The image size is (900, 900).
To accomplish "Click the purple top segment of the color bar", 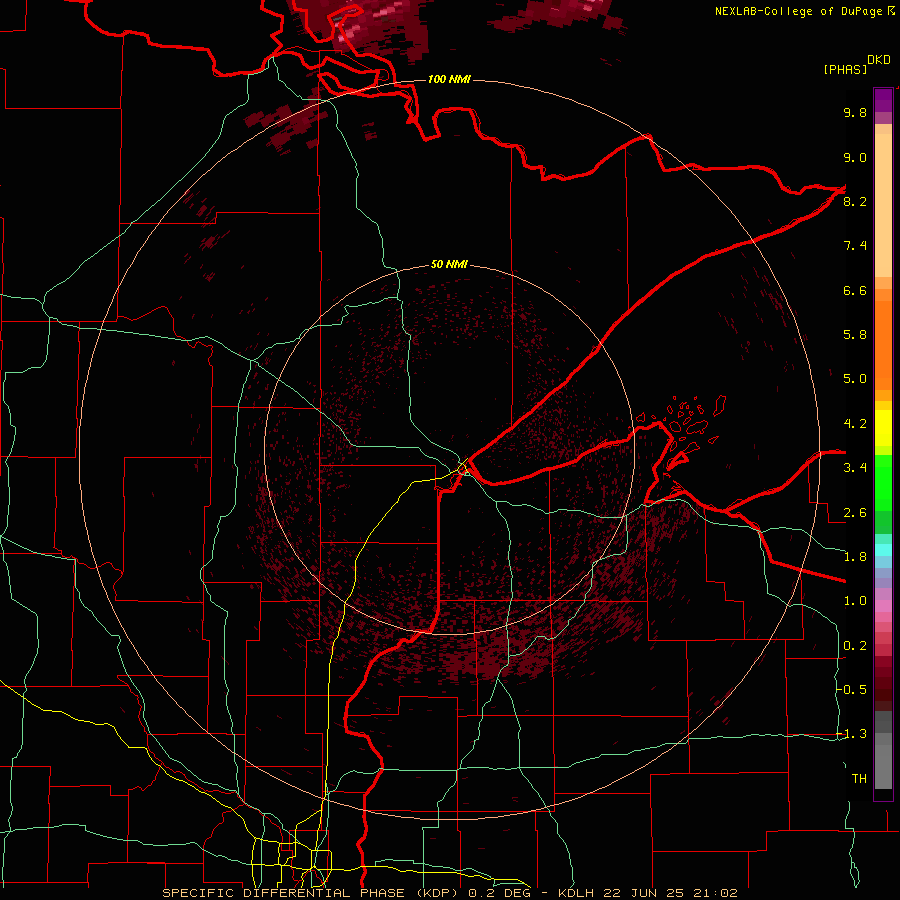I will pos(883,100).
